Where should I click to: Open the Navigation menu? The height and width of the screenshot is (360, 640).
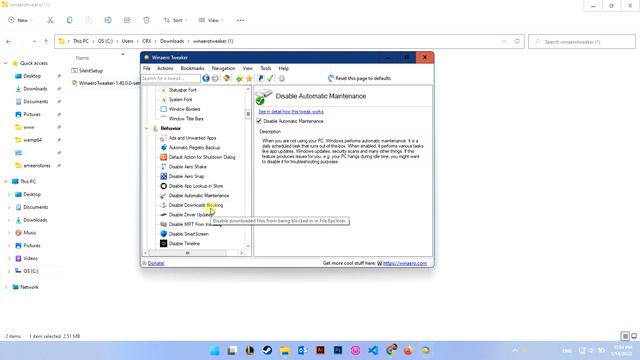pos(223,68)
